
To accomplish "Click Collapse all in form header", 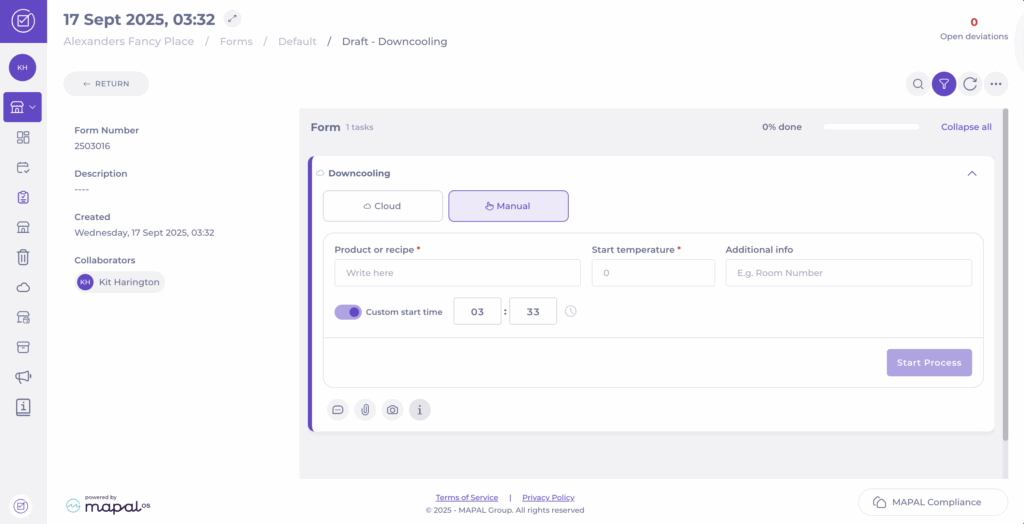I will coord(966,127).
